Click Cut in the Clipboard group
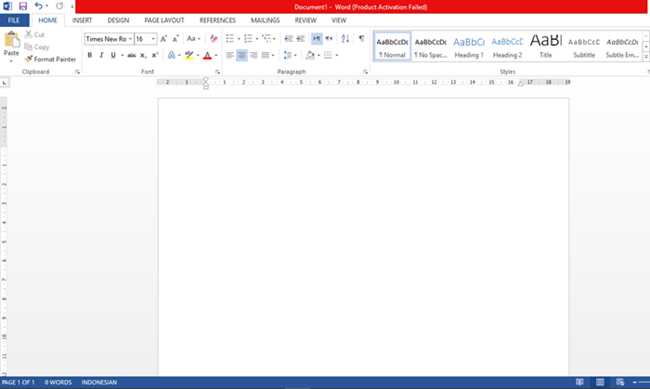 click(34, 34)
